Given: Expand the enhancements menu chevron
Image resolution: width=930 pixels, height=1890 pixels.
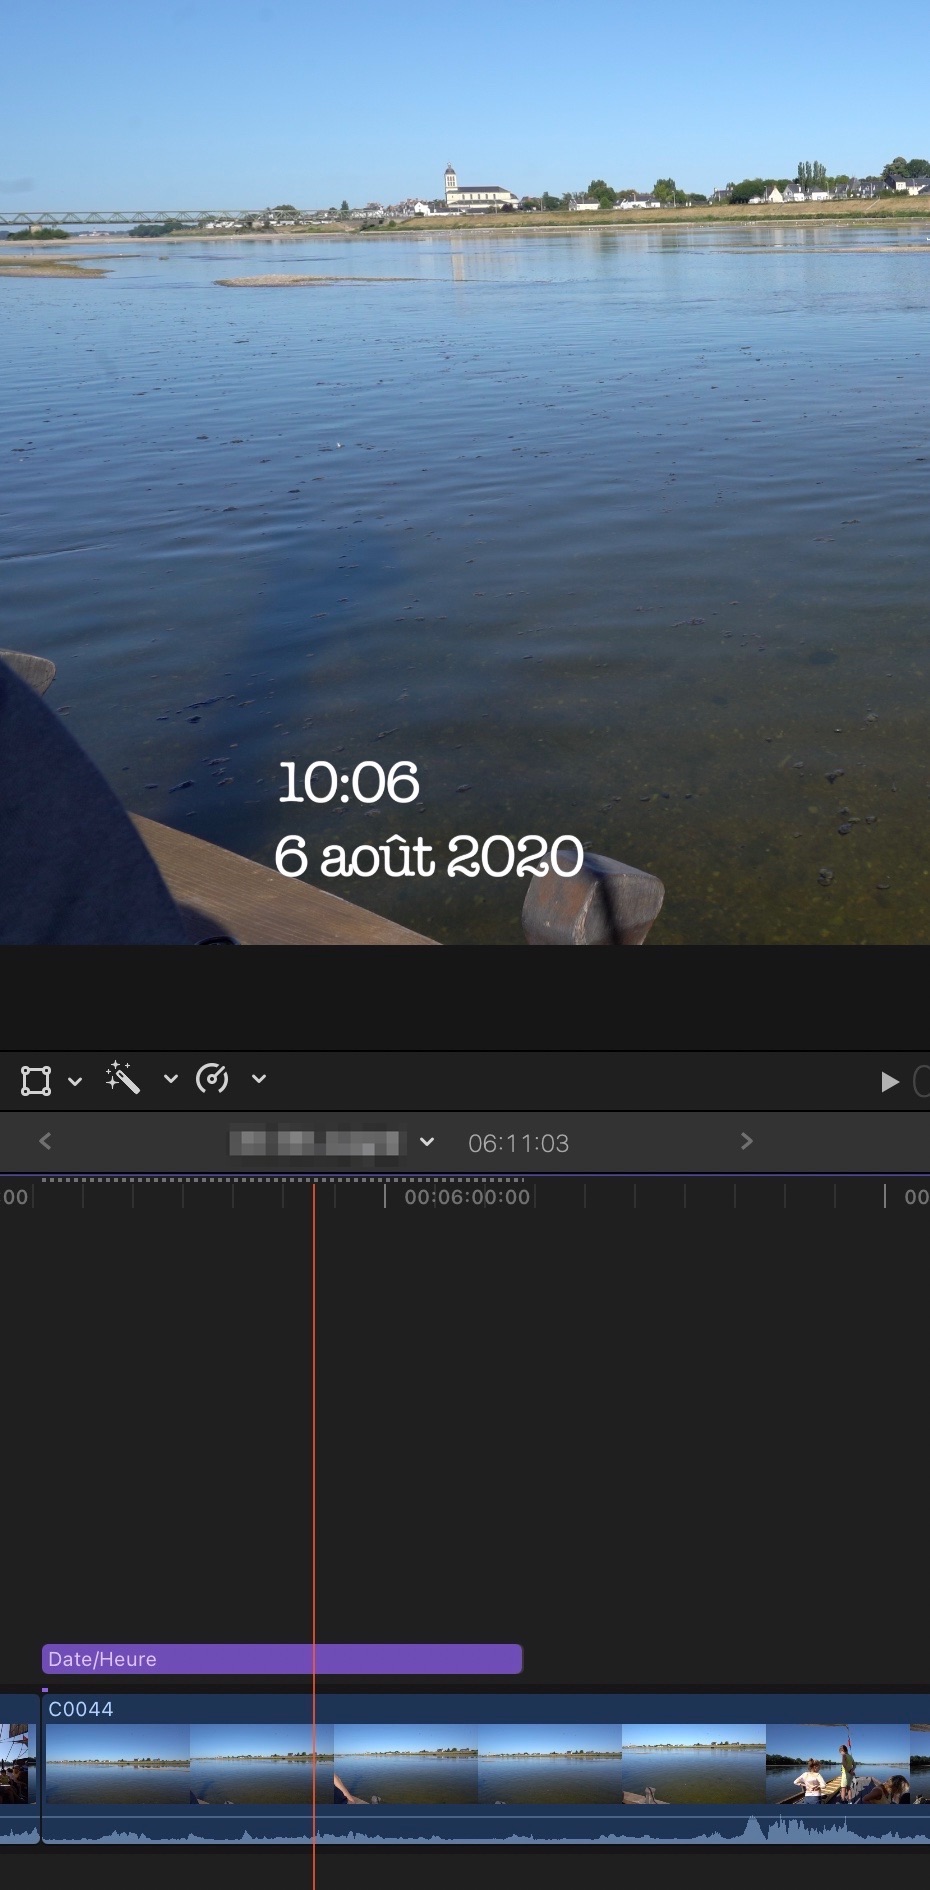Looking at the screenshot, I should (x=171, y=1079).
